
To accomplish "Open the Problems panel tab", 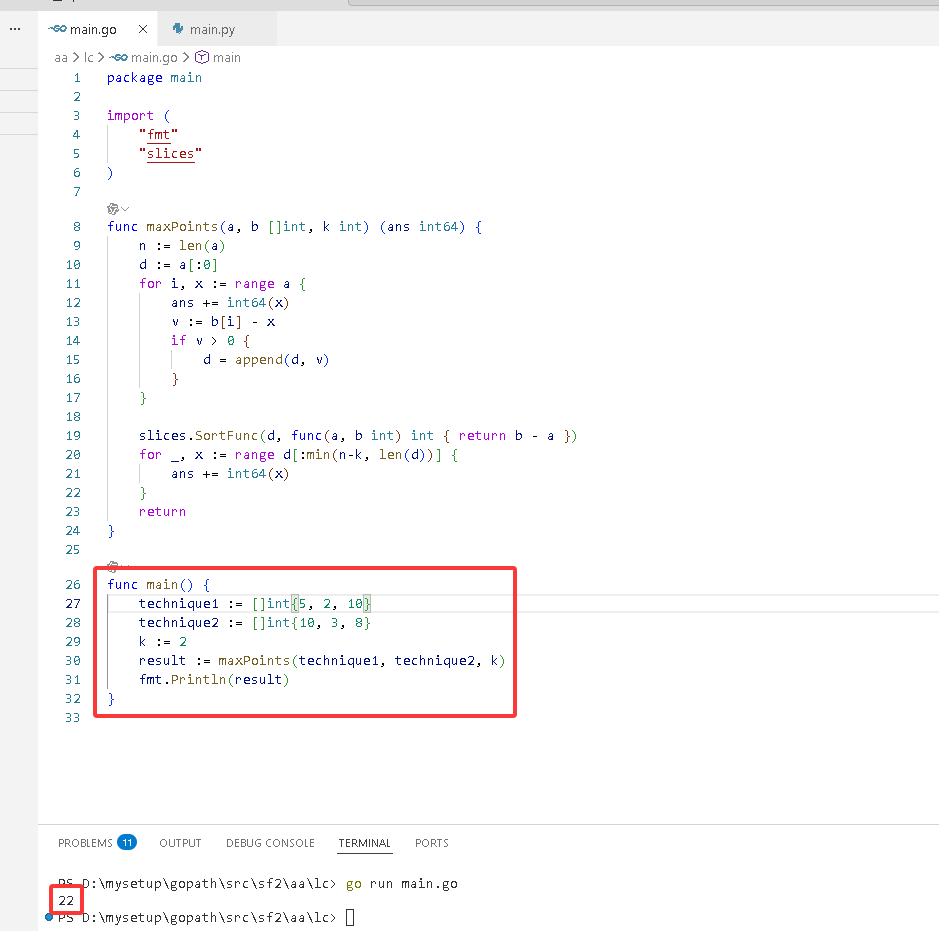I will point(85,843).
